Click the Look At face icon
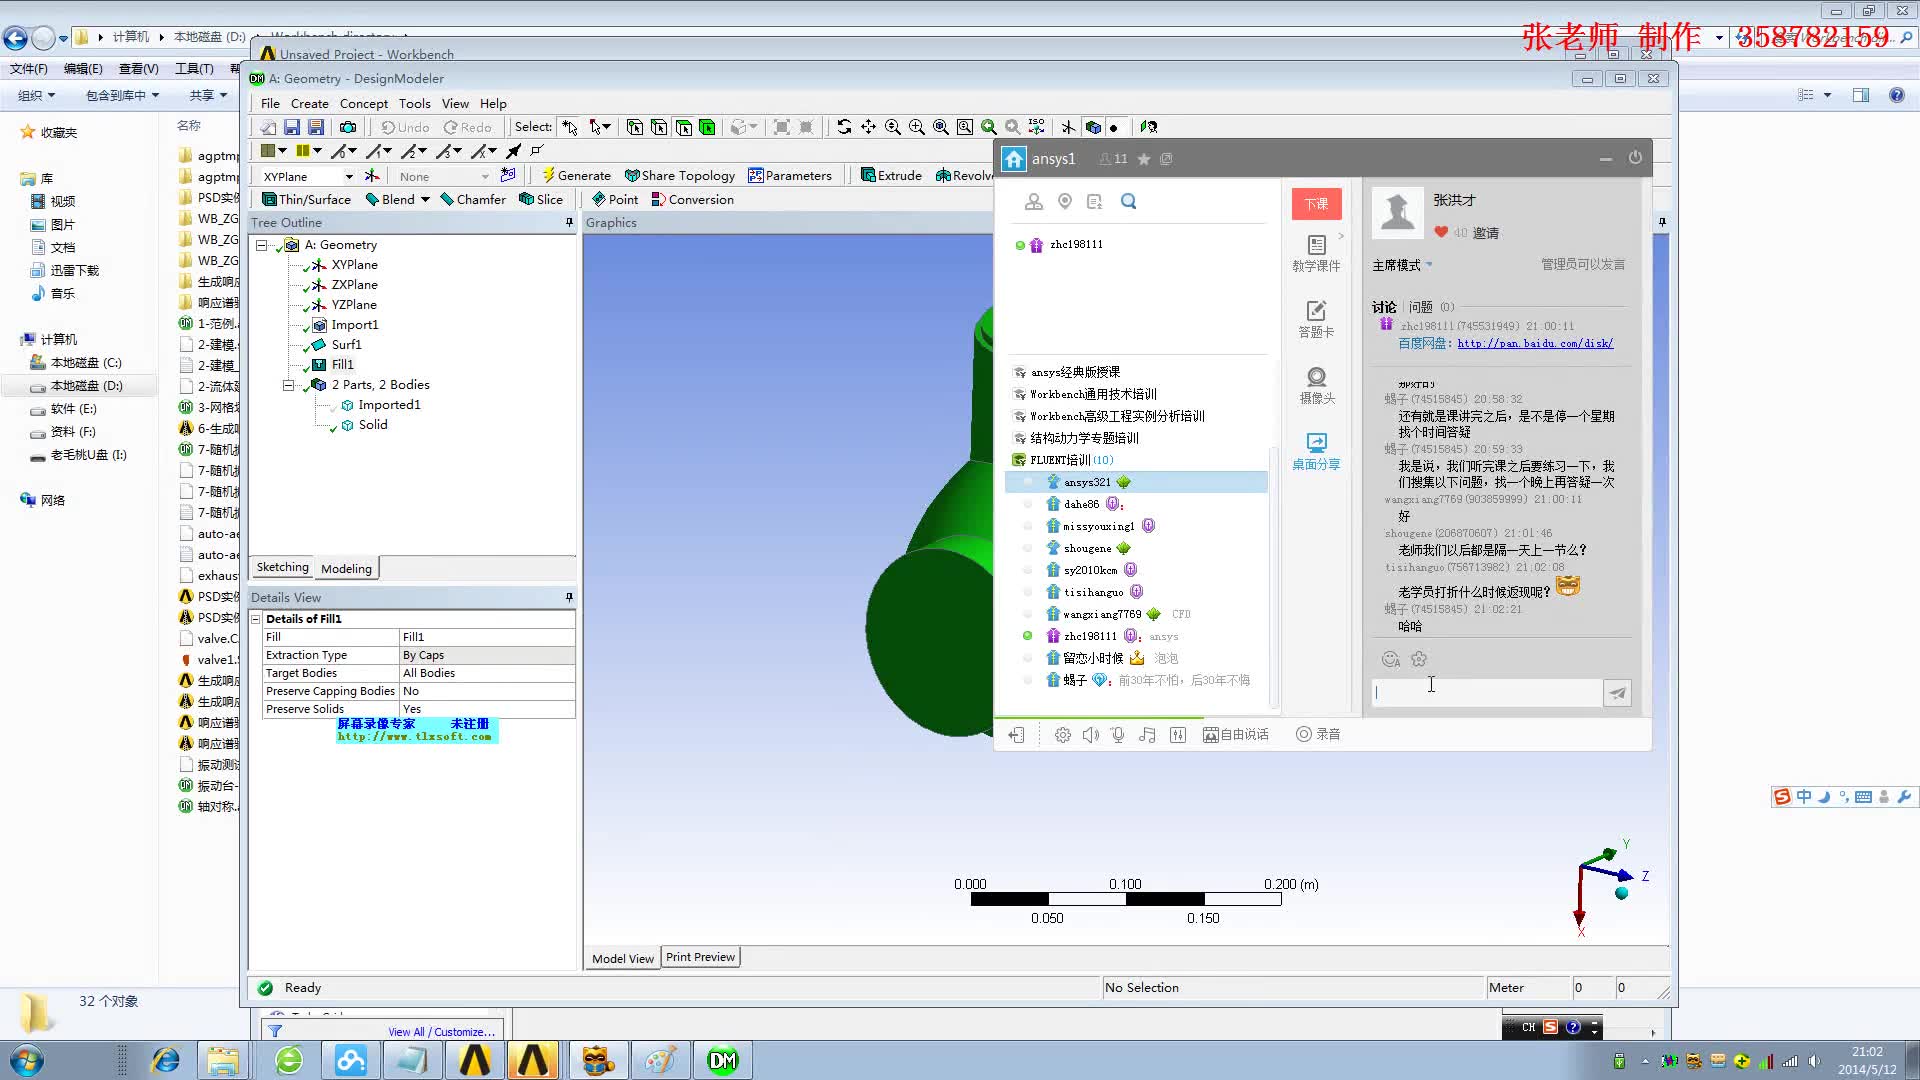 [1149, 127]
